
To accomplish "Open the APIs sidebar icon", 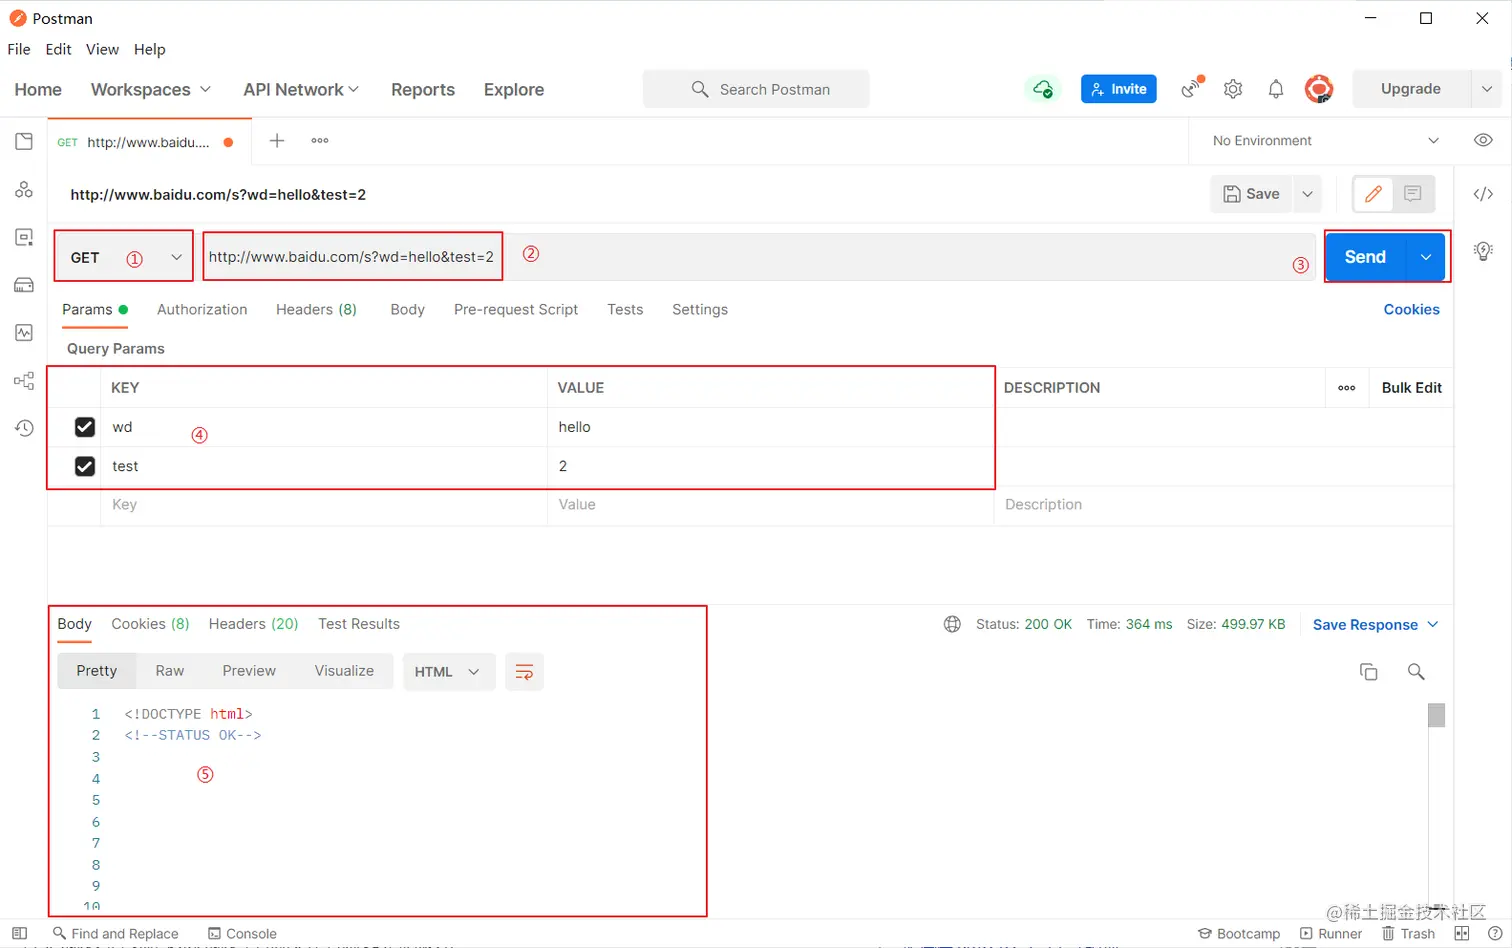I will coord(24,189).
